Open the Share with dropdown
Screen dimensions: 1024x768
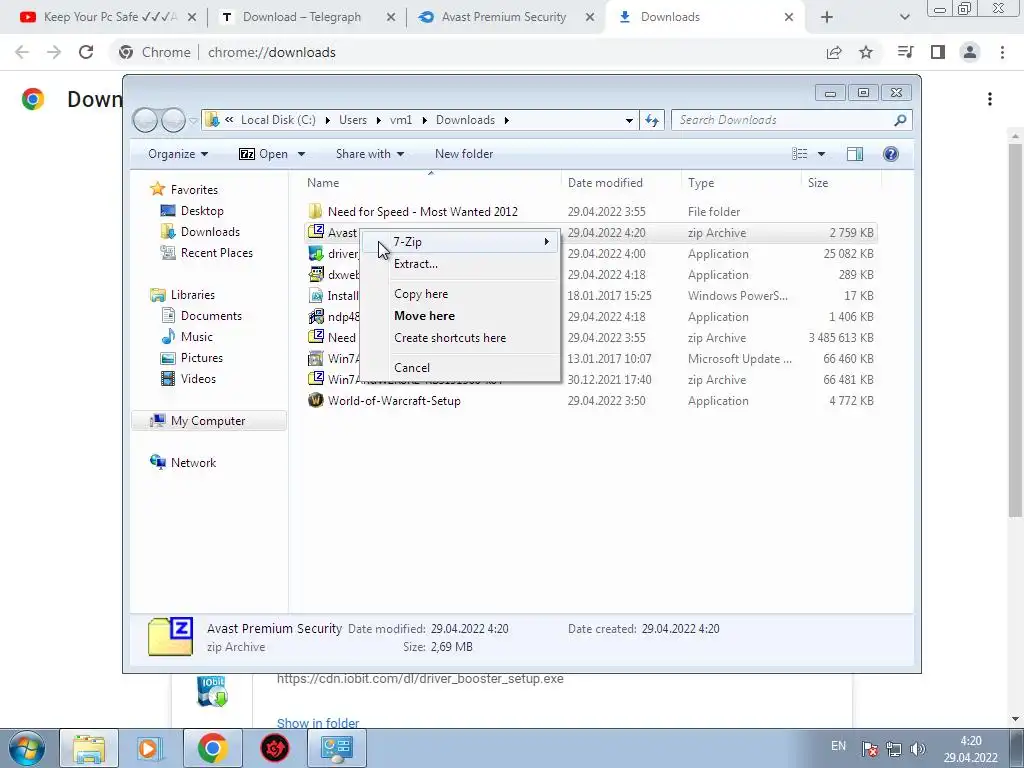pyautogui.click(x=370, y=154)
